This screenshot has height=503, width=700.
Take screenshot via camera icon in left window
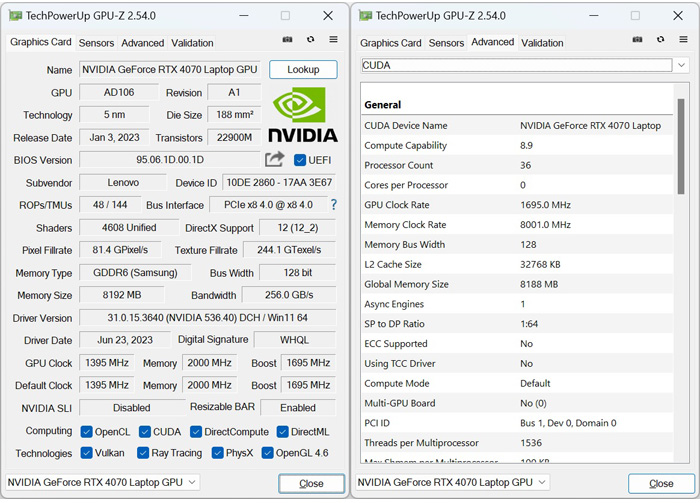click(x=288, y=40)
